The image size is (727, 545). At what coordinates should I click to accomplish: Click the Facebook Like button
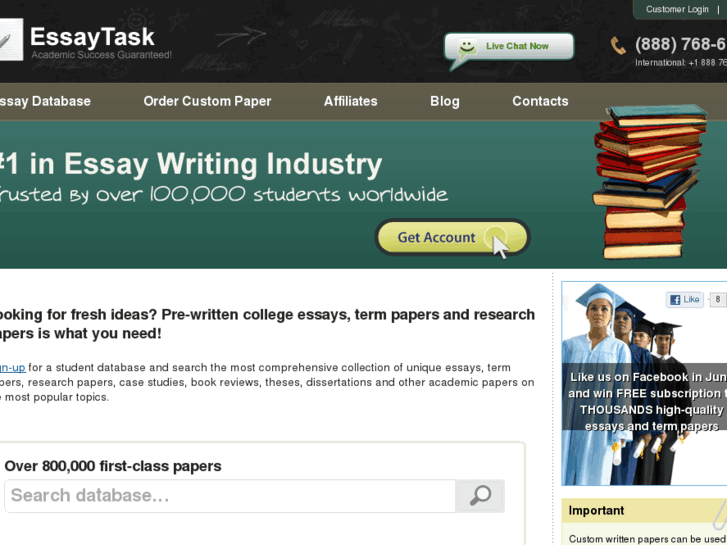click(x=685, y=300)
